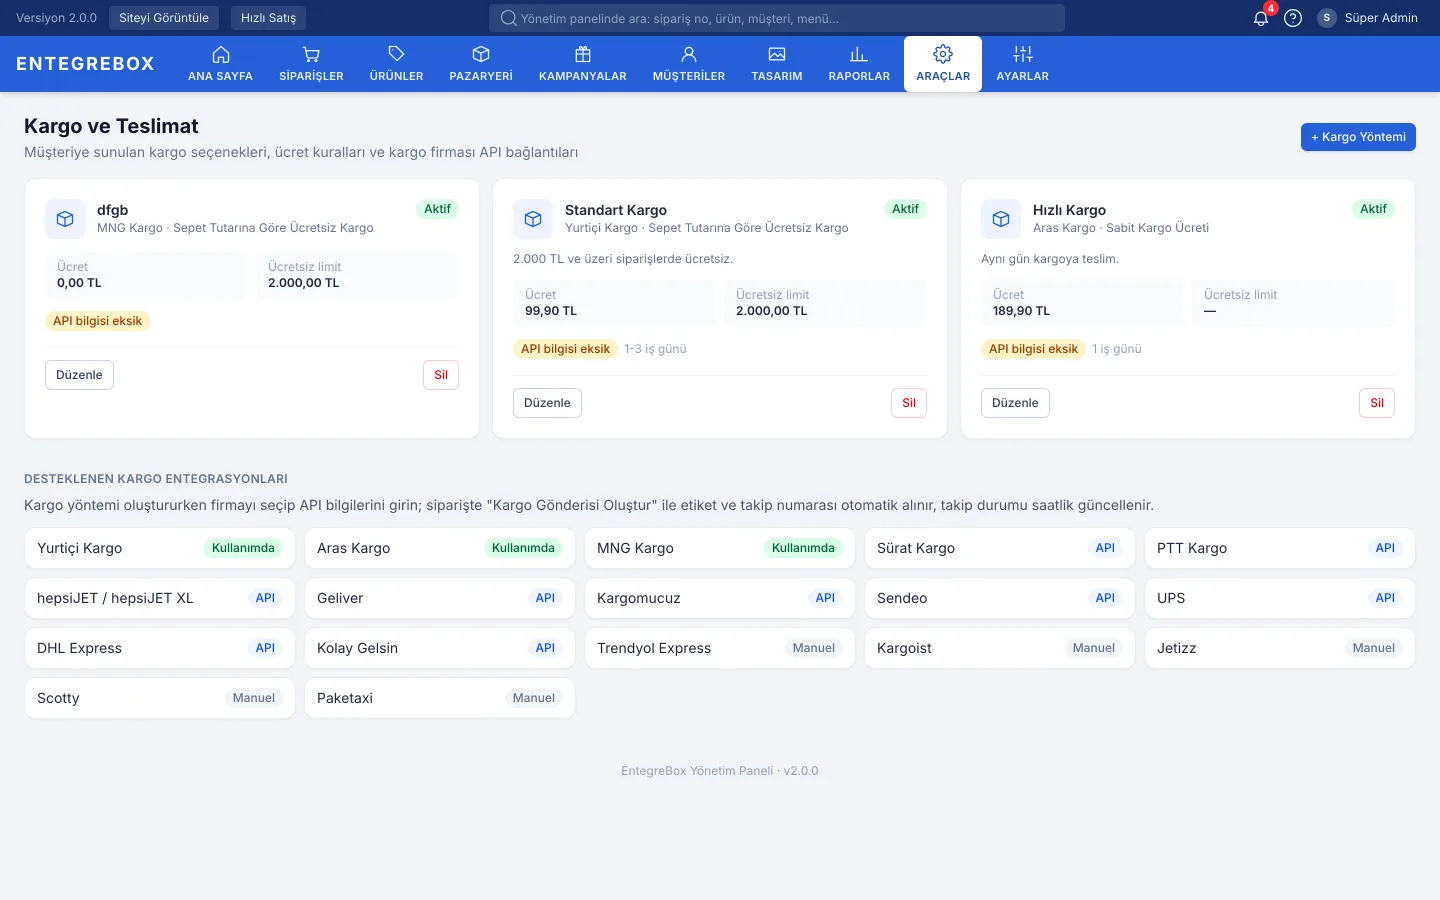
Task: Open Süper Admin account avatar
Action: point(1327,18)
